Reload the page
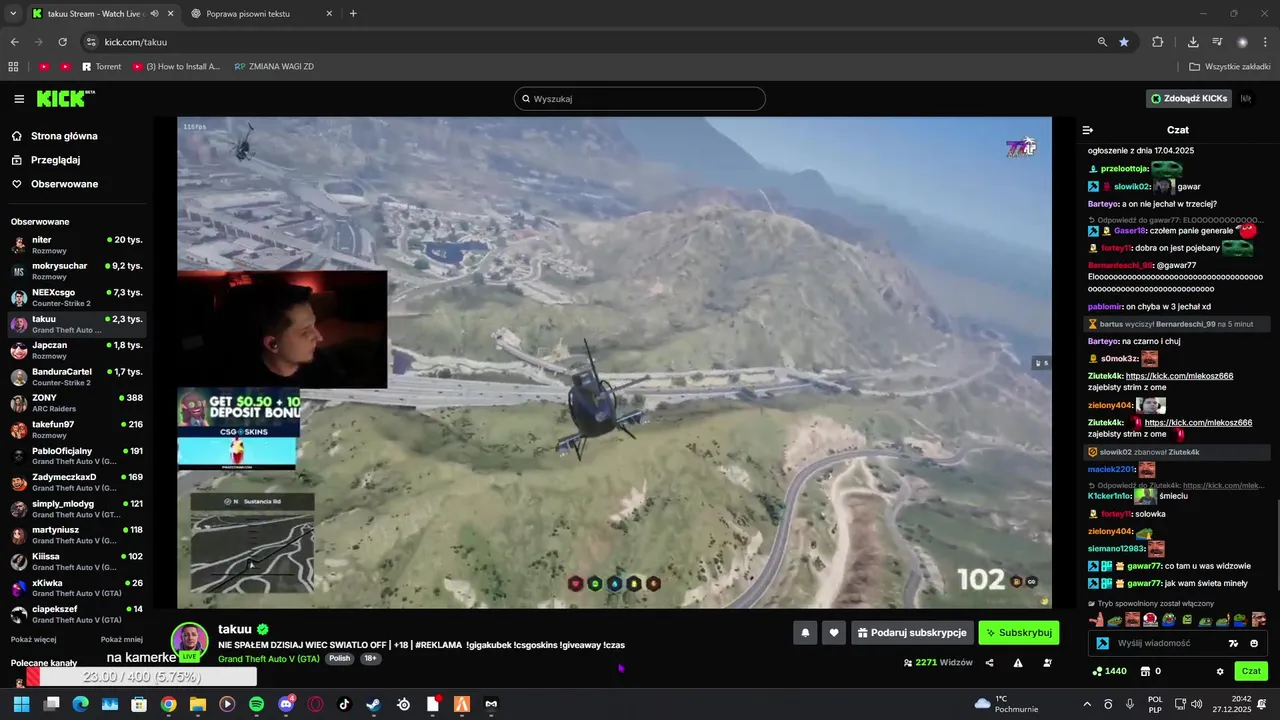The width and height of the screenshot is (1280, 720). pos(62,42)
